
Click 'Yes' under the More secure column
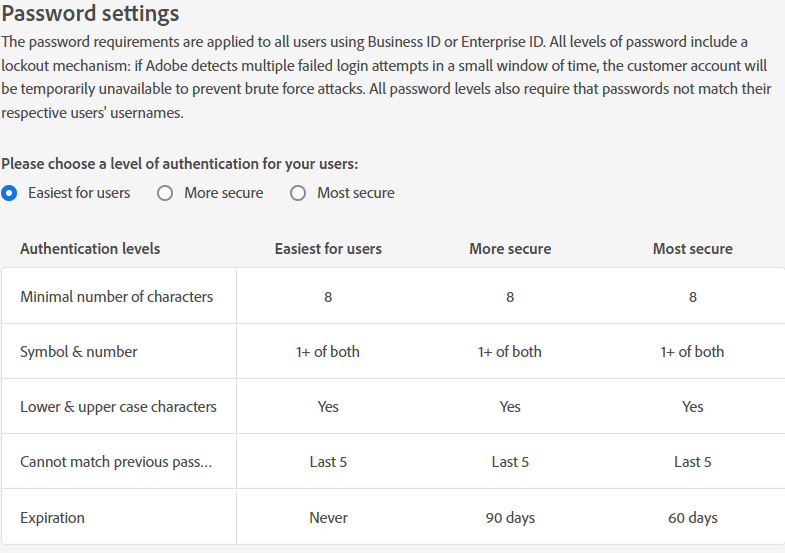click(x=510, y=407)
